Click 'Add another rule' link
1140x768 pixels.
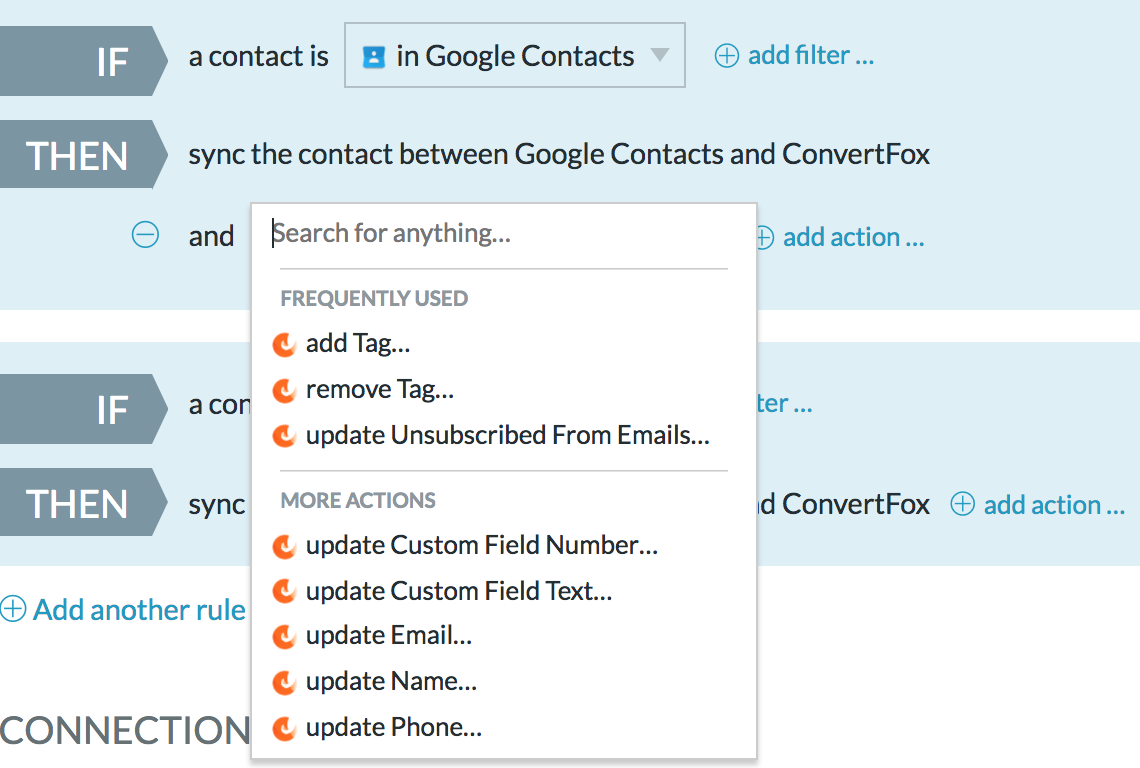[x=139, y=609]
